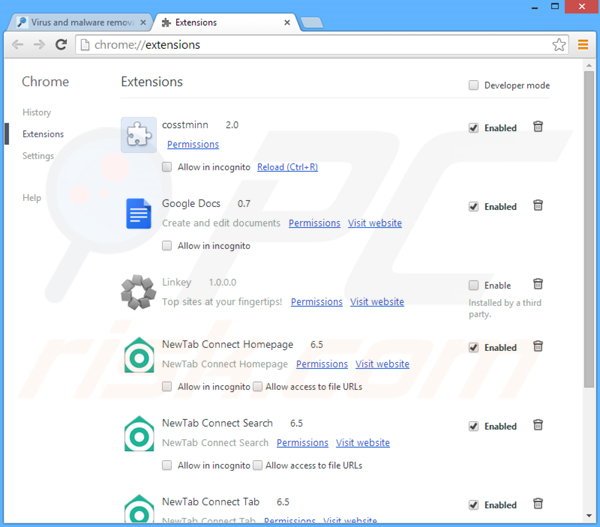Screen dimensions: 600x527
Task: Click the vertical scrollbar thumb
Action: [589, 230]
